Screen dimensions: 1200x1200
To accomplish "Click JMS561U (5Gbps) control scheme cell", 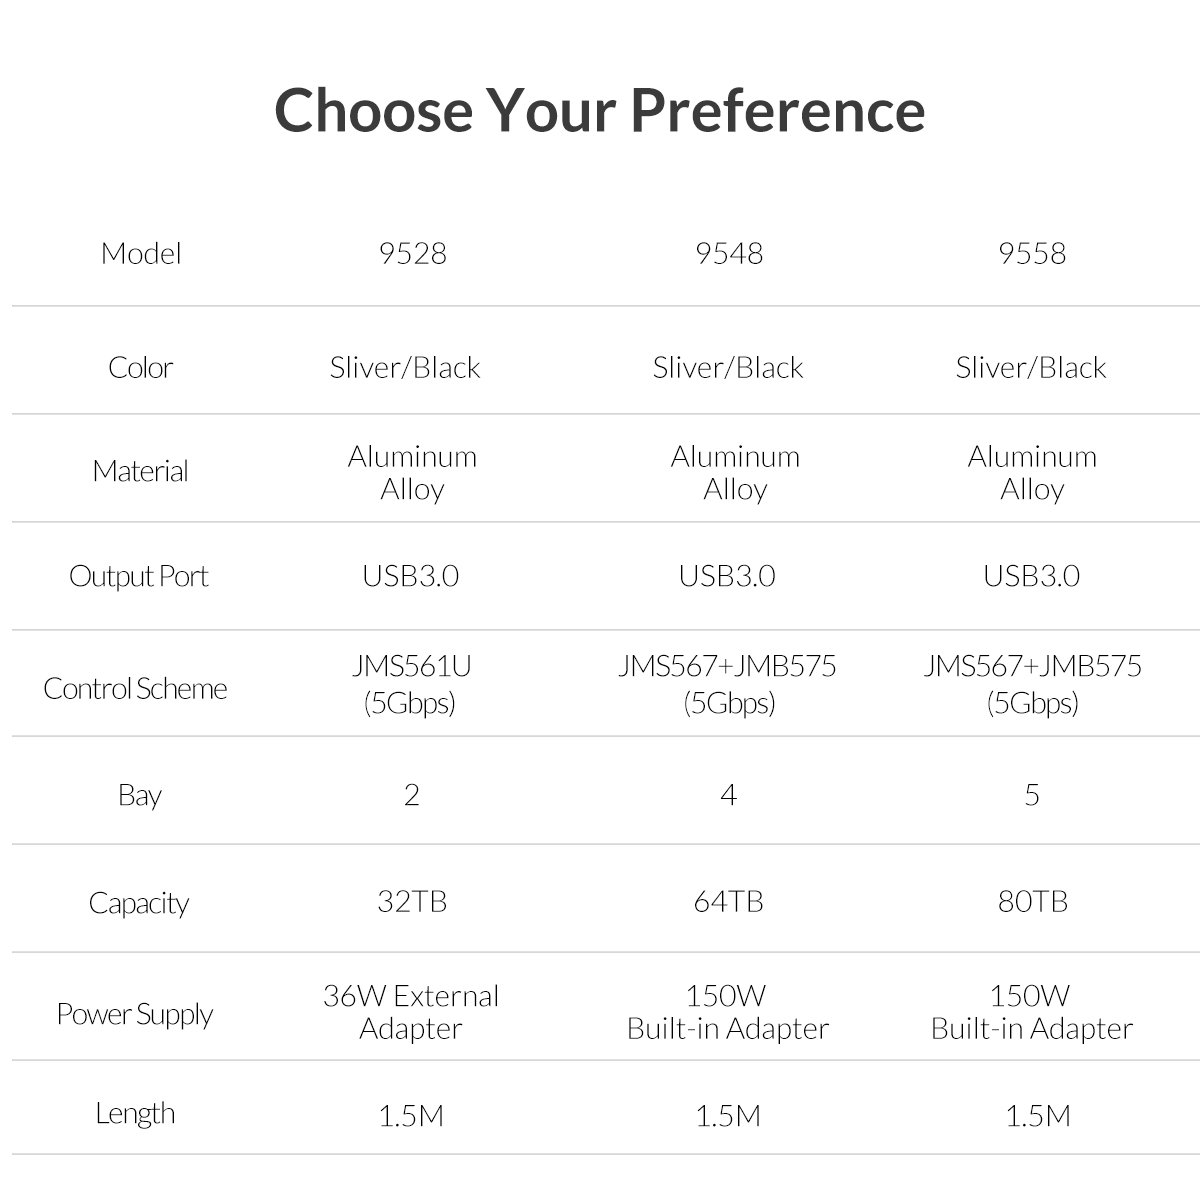I will [410, 684].
